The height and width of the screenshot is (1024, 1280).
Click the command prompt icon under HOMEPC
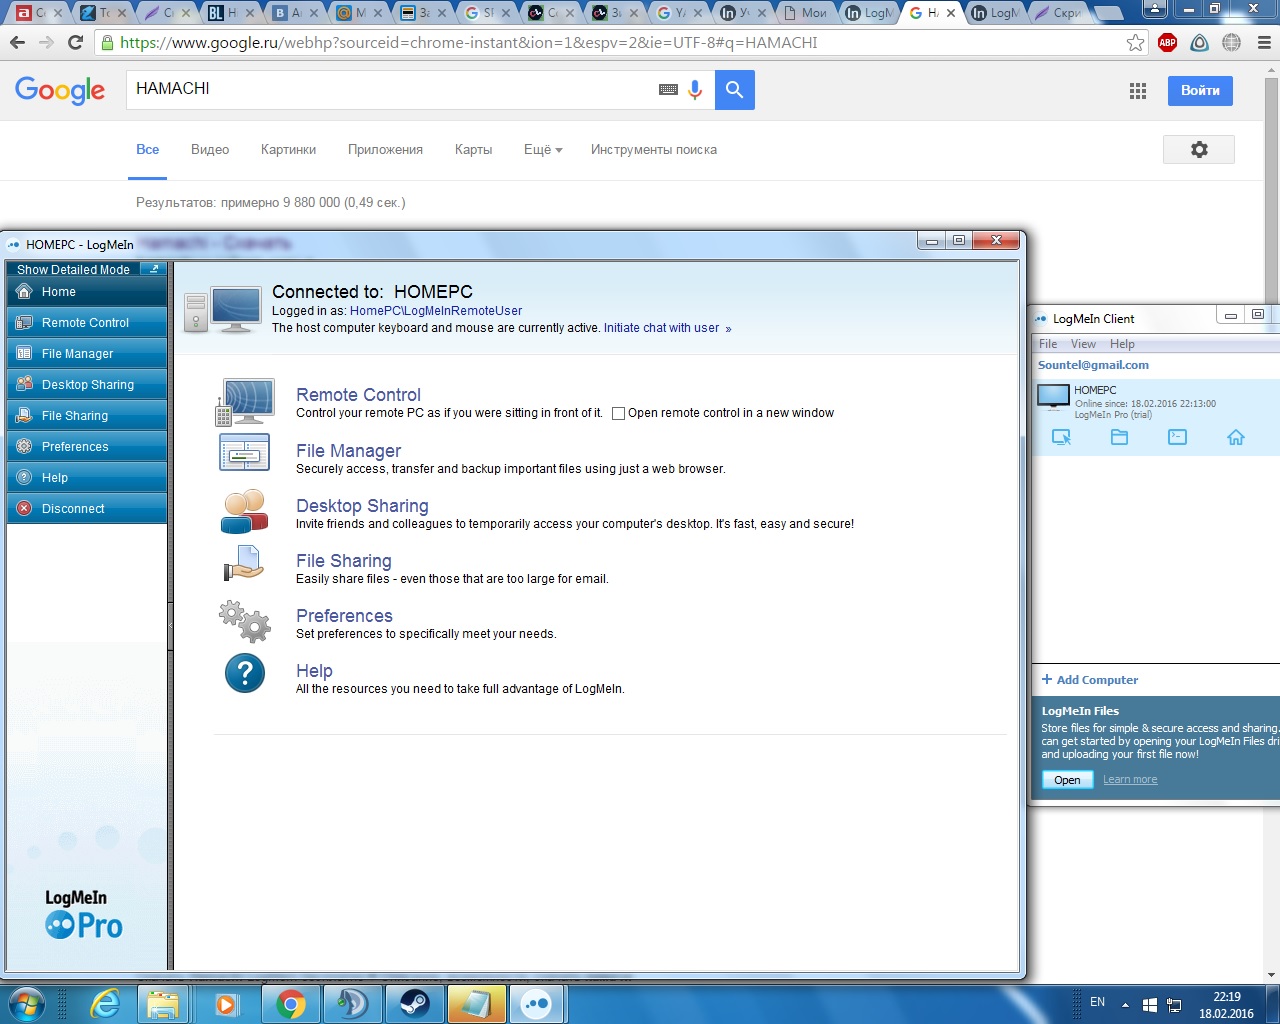click(1177, 438)
